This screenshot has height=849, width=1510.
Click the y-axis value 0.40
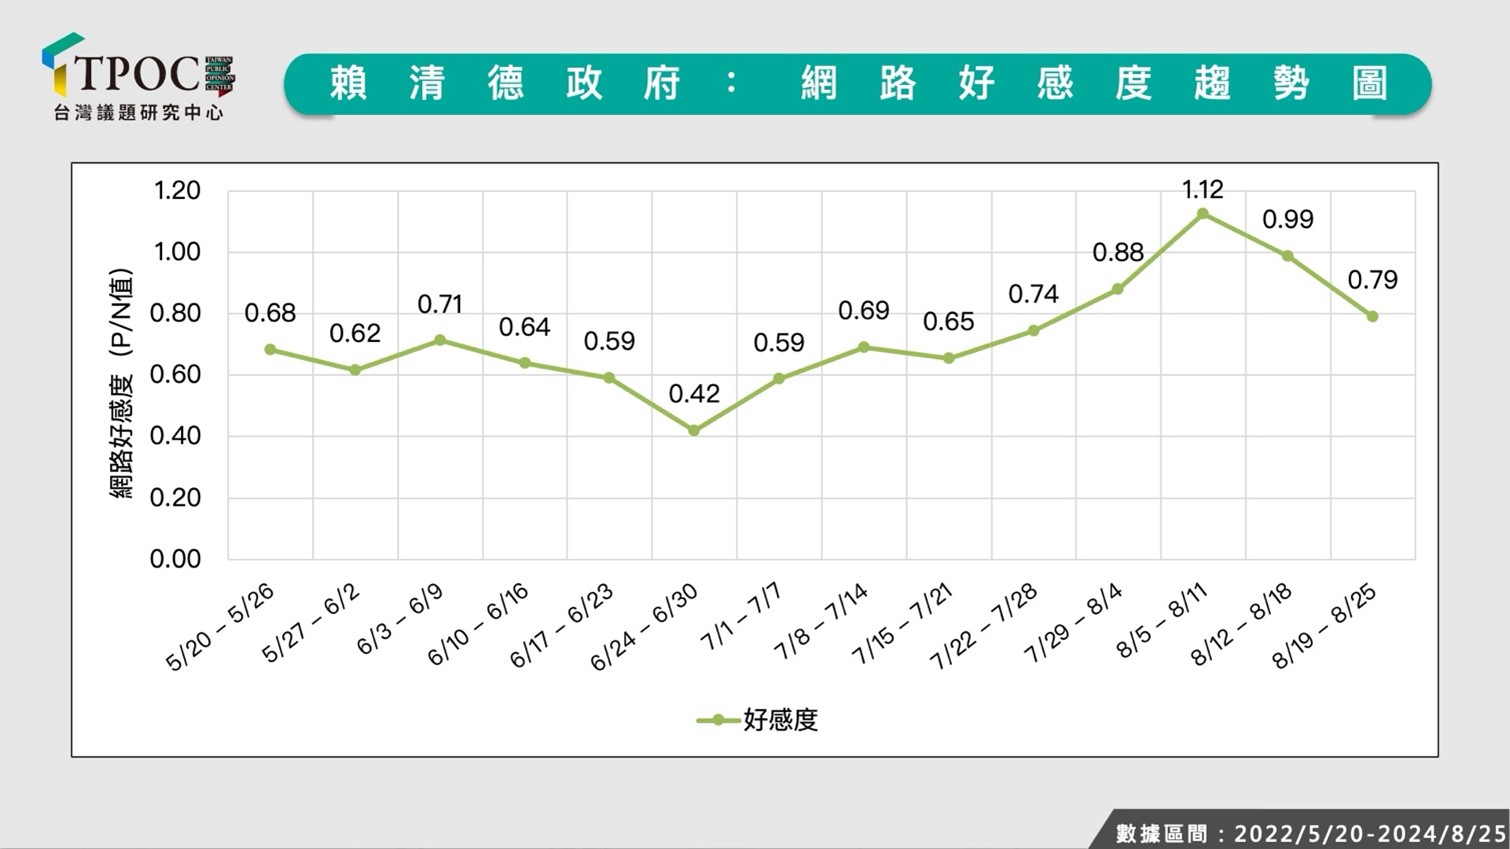(x=176, y=436)
